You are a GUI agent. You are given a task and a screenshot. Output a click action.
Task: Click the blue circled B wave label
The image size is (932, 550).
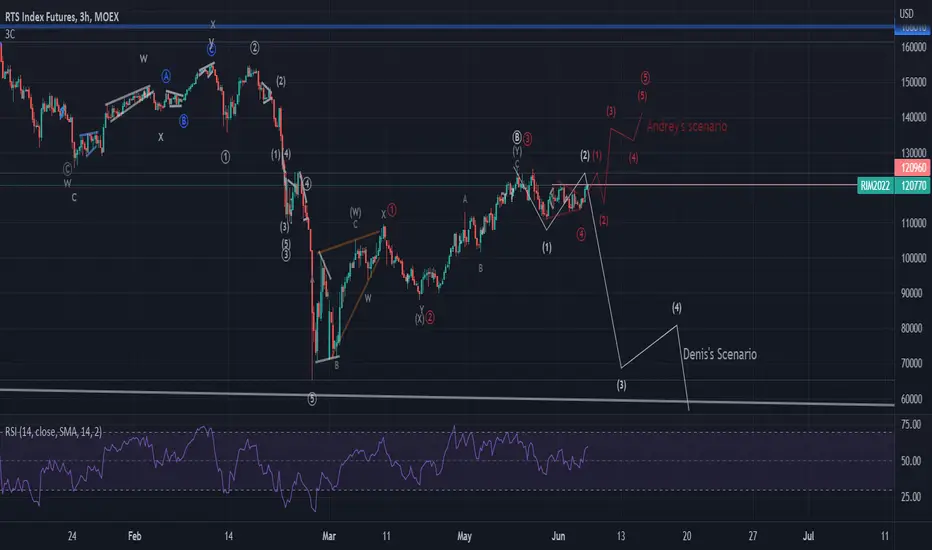(x=184, y=121)
